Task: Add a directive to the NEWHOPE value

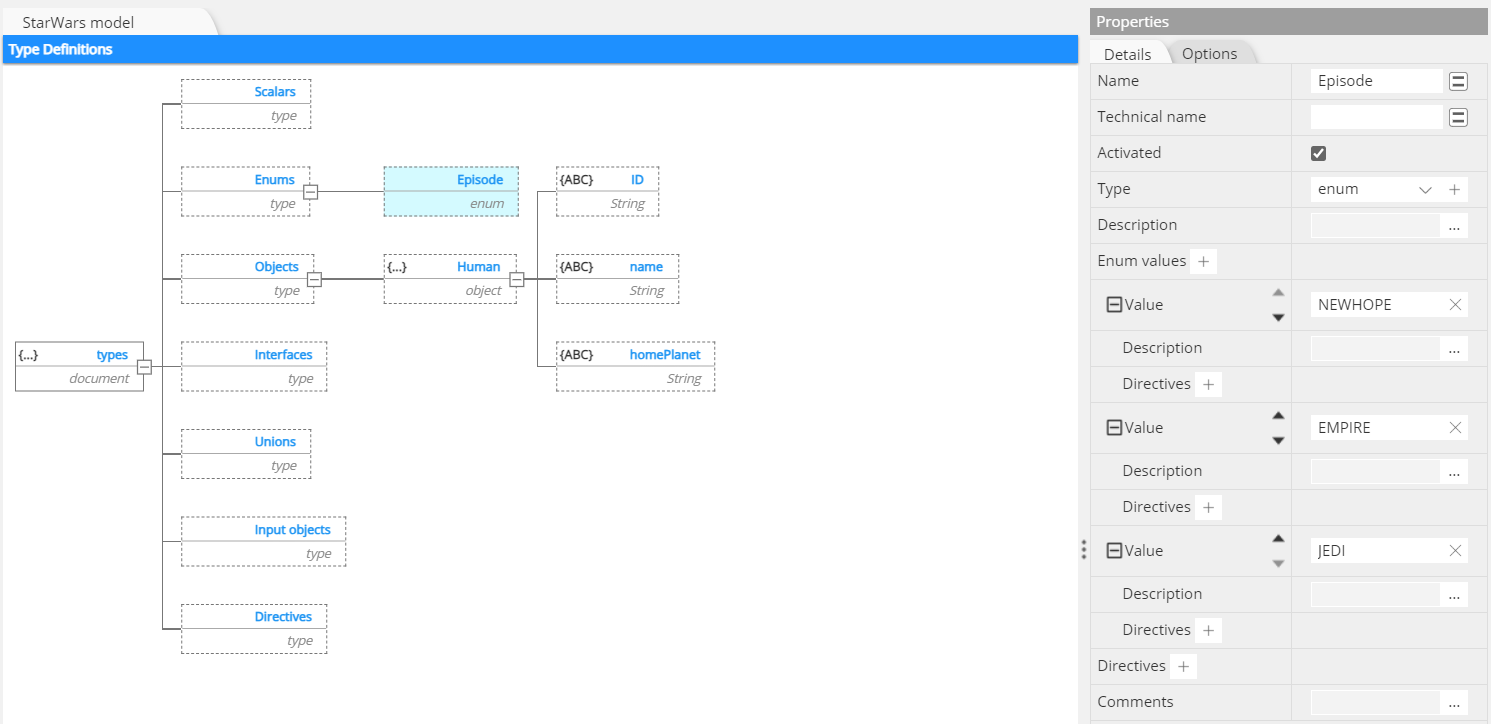Action: [x=1209, y=384]
